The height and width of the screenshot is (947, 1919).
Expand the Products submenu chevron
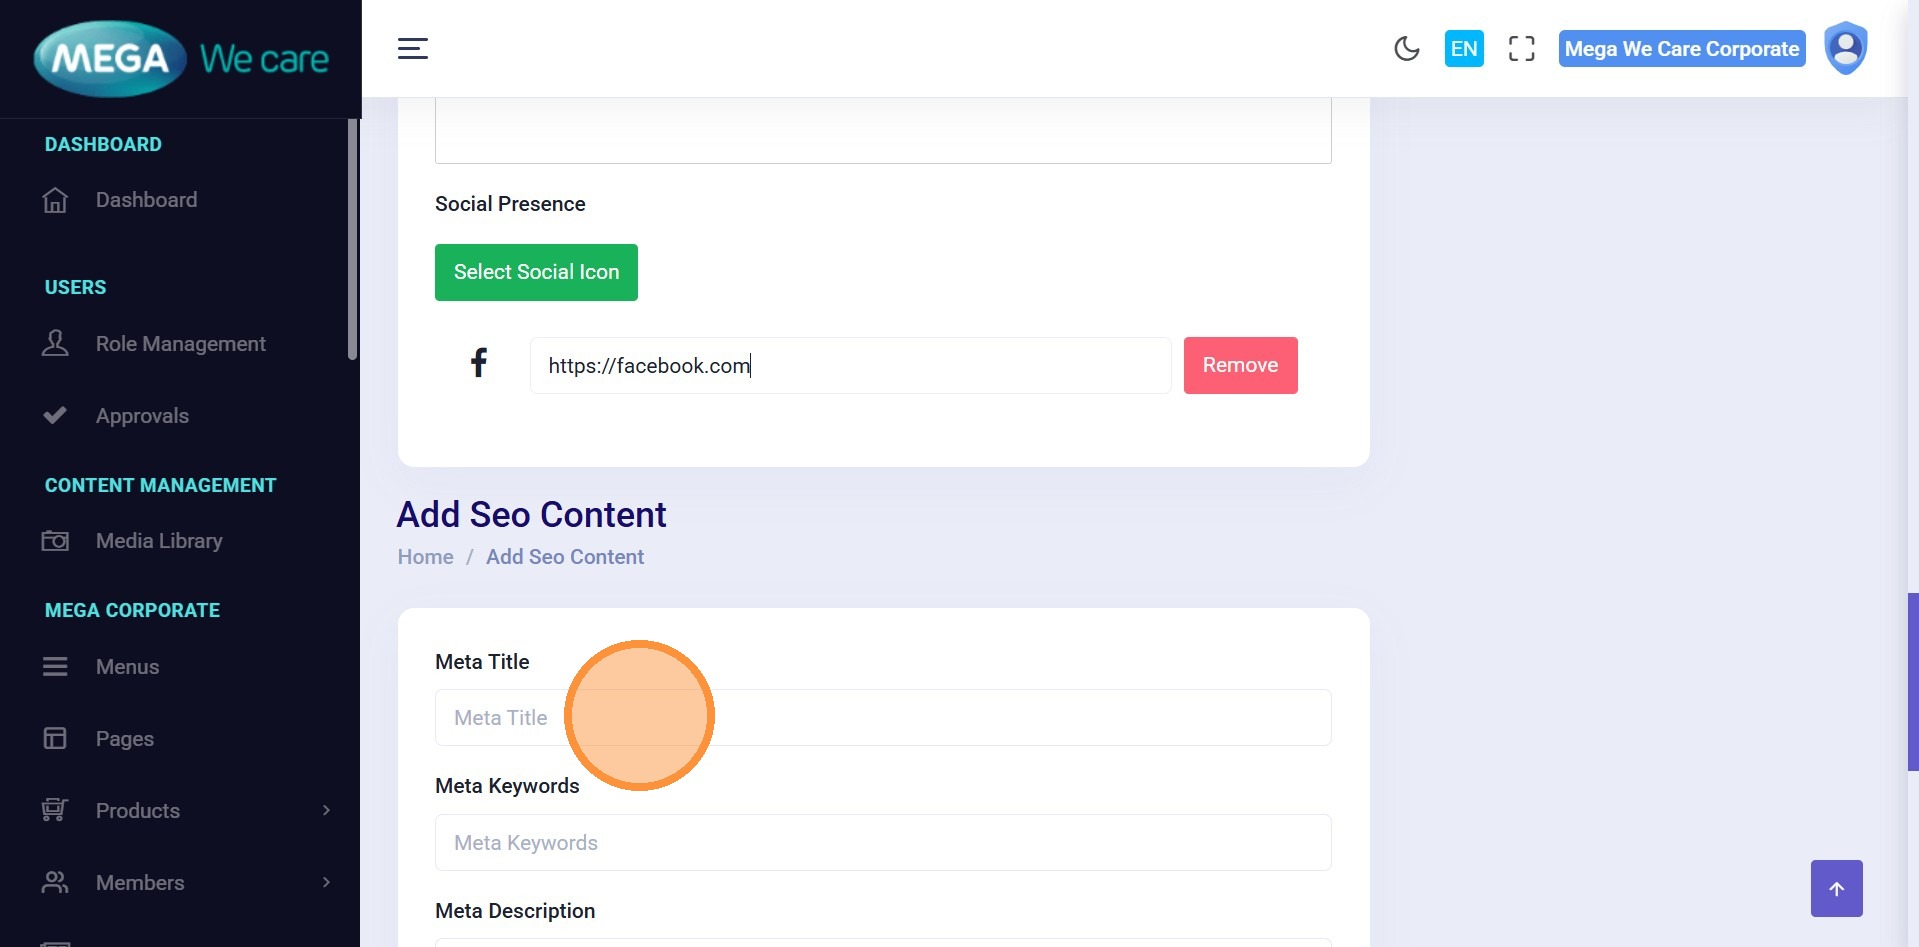click(x=326, y=810)
